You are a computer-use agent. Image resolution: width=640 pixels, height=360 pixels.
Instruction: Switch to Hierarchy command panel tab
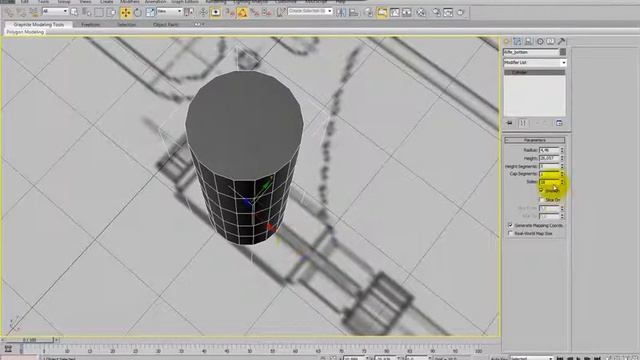click(529, 41)
